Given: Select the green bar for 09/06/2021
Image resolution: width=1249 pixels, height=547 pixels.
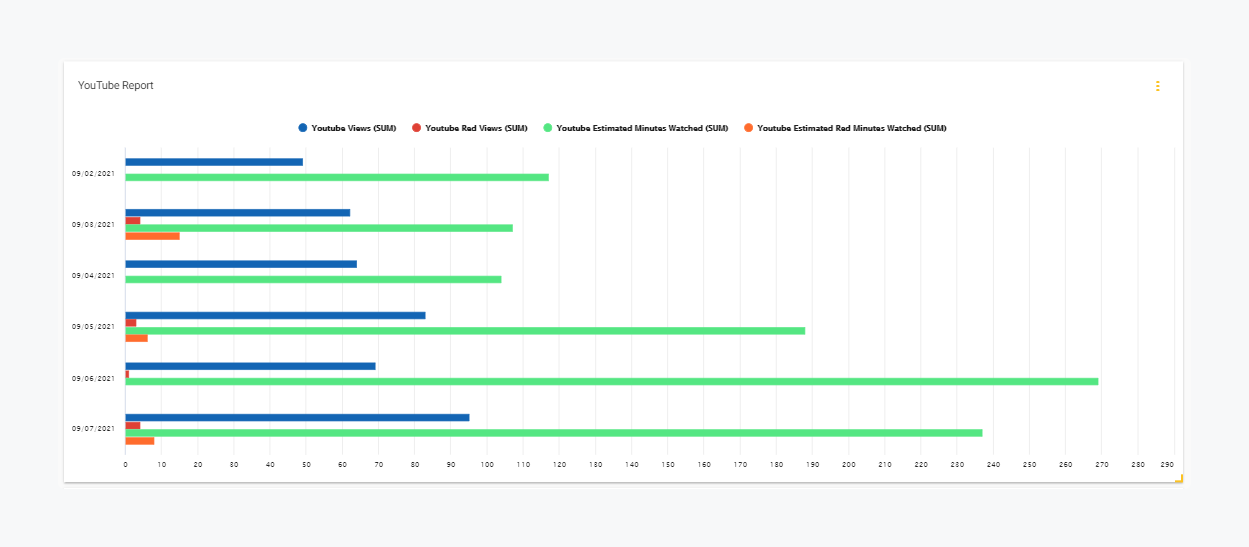Looking at the screenshot, I should (x=611, y=381).
